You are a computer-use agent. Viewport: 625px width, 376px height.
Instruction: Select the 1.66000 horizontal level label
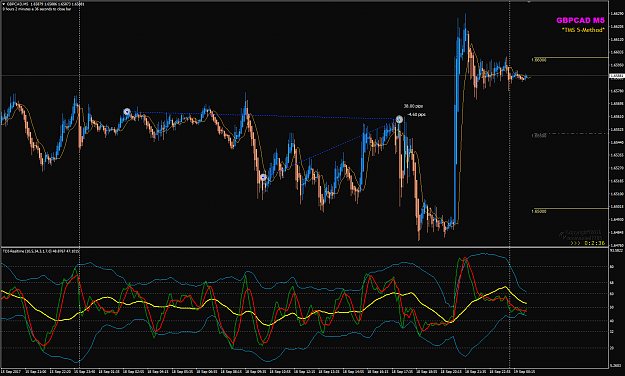pyautogui.click(x=539, y=60)
